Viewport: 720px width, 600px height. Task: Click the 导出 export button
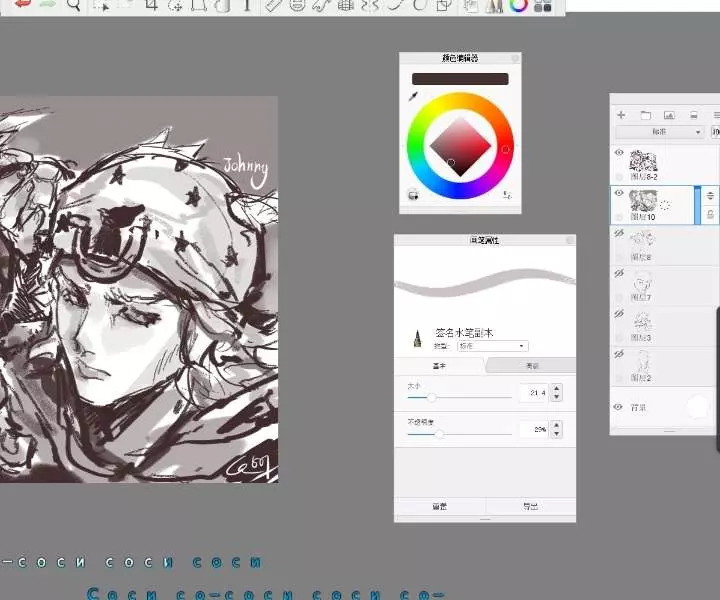tap(531, 506)
